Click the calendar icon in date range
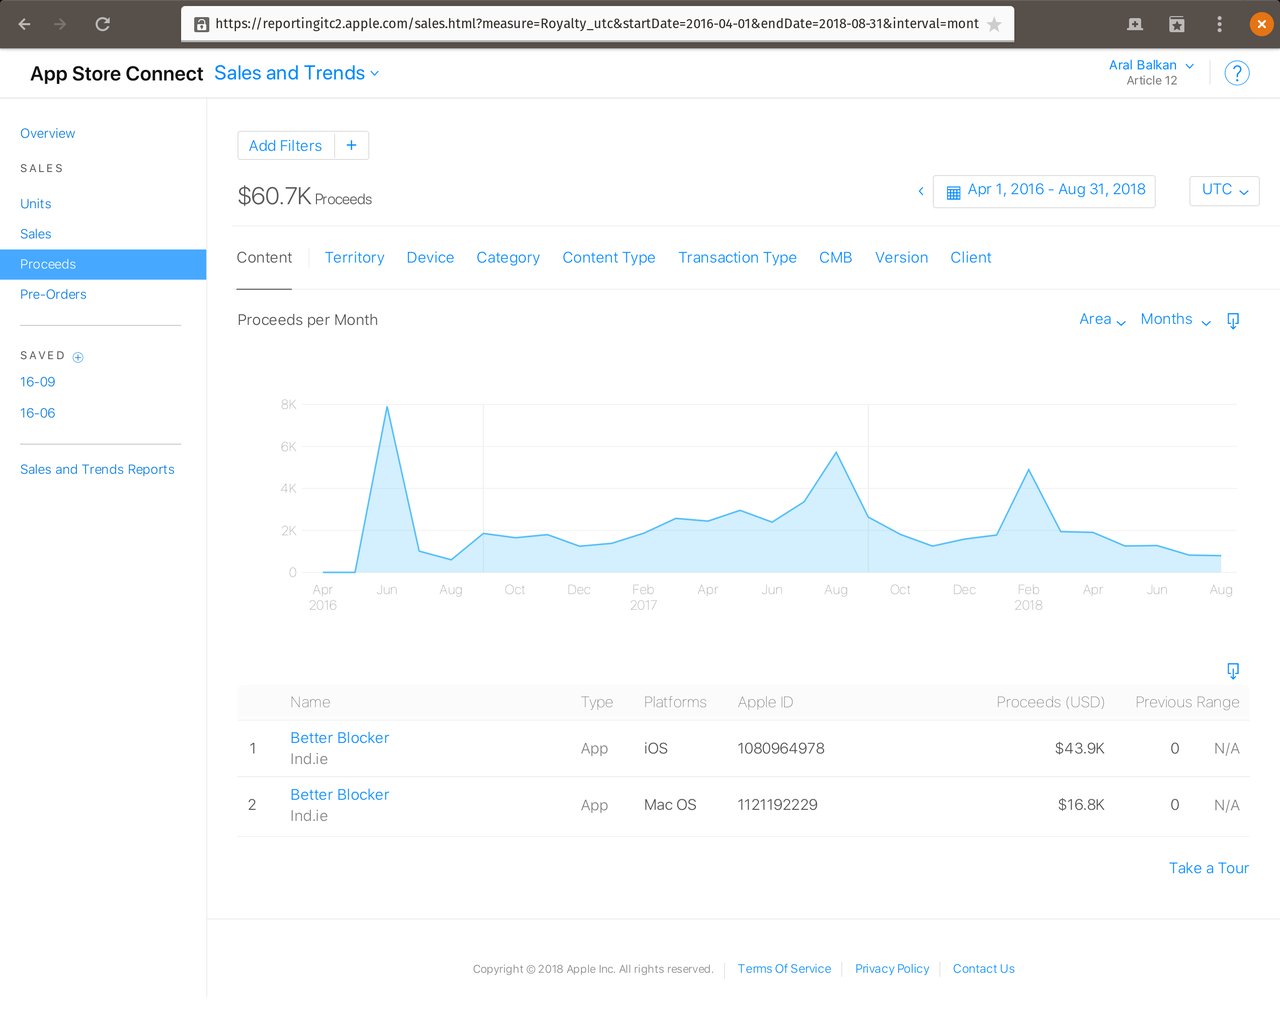This screenshot has width=1280, height=1009. (x=953, y=192)
